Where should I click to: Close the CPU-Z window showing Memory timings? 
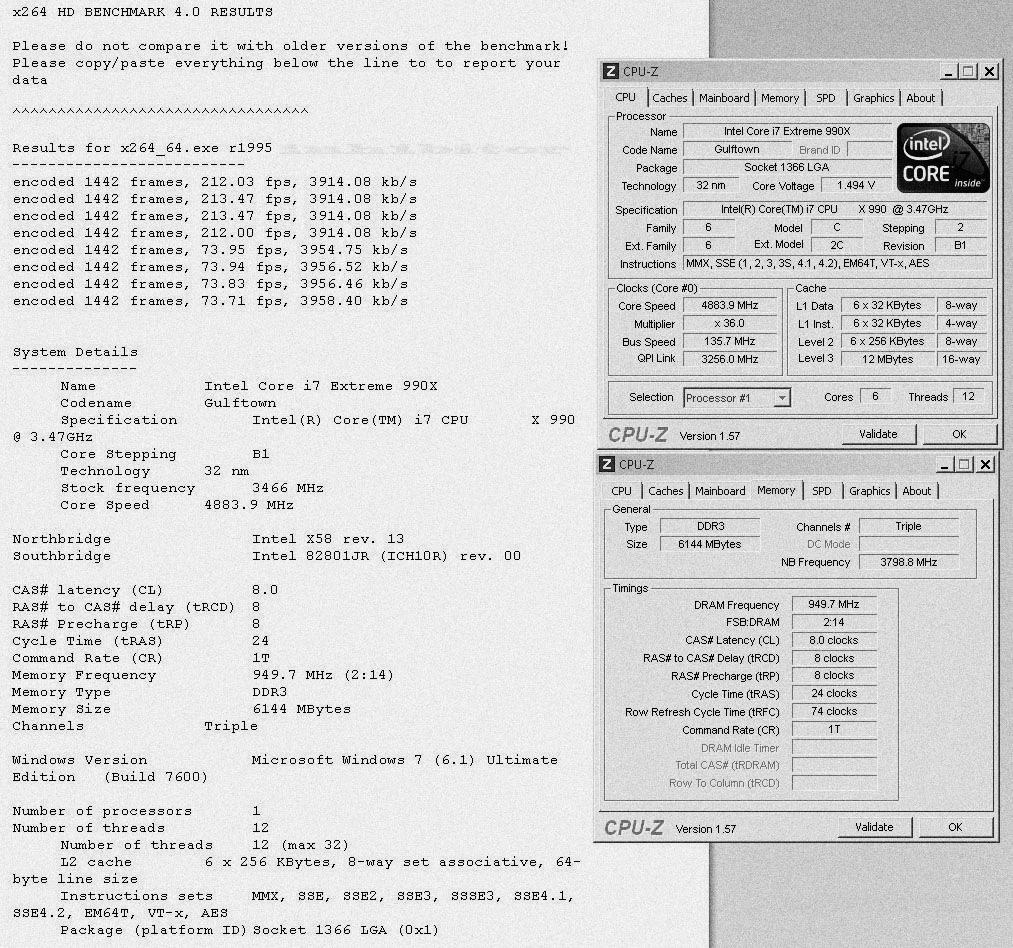click(x=985, y=464)
